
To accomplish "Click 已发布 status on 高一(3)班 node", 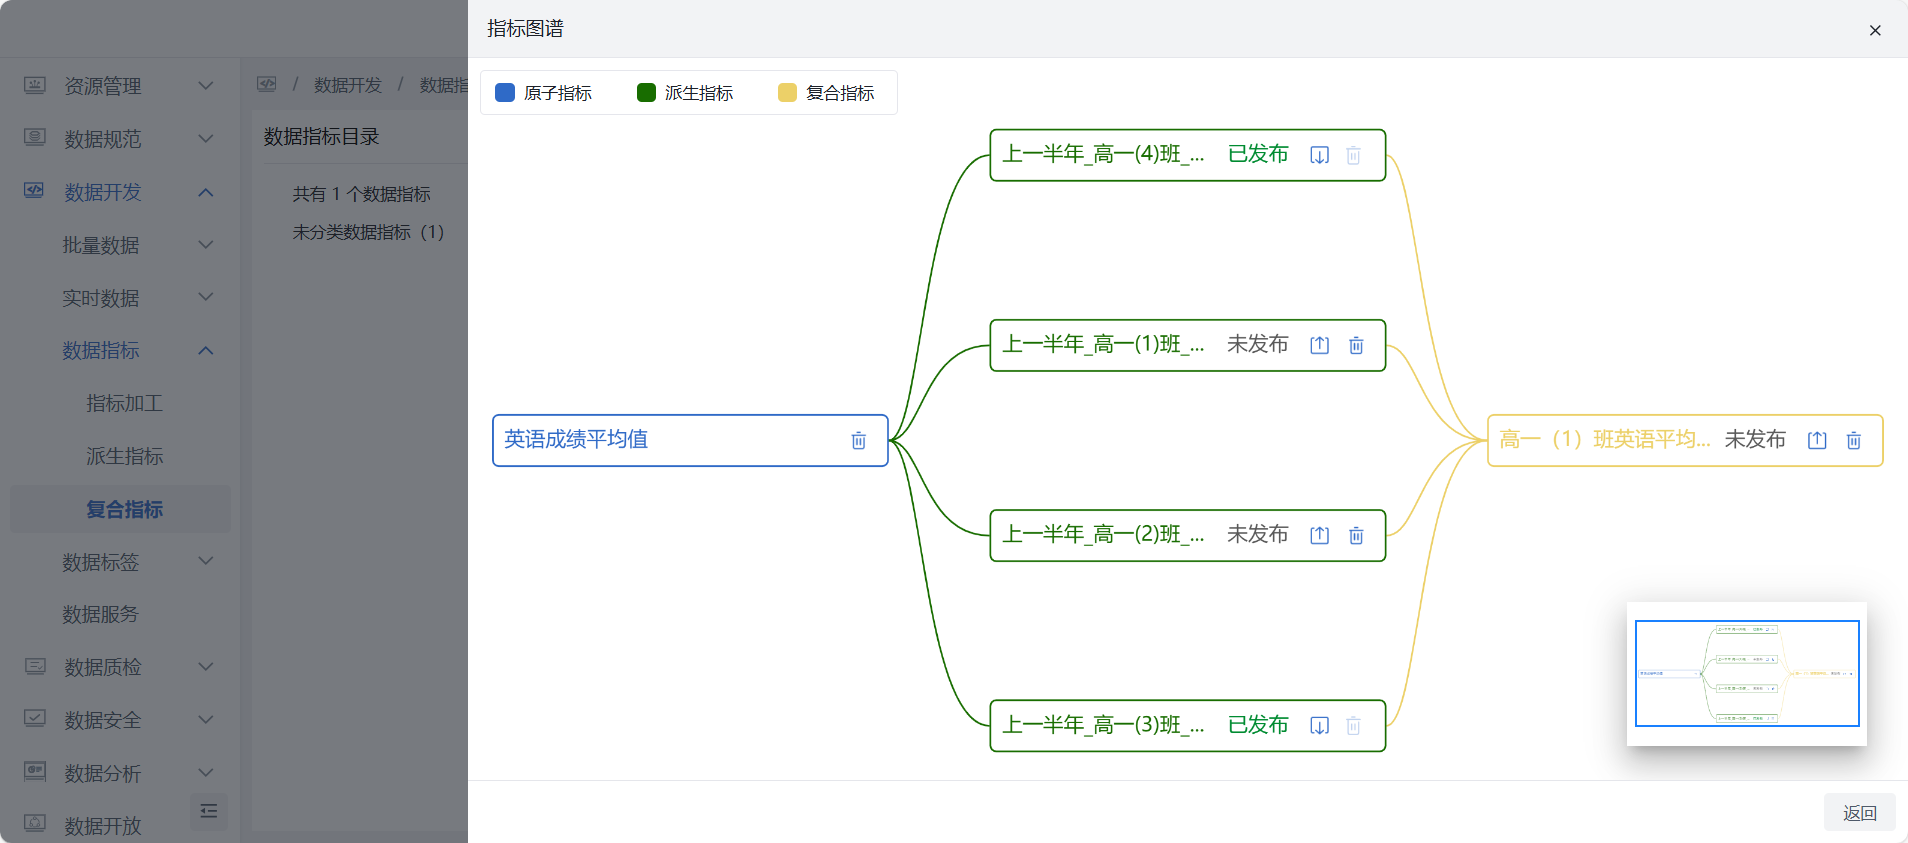I will (1258, 724).
